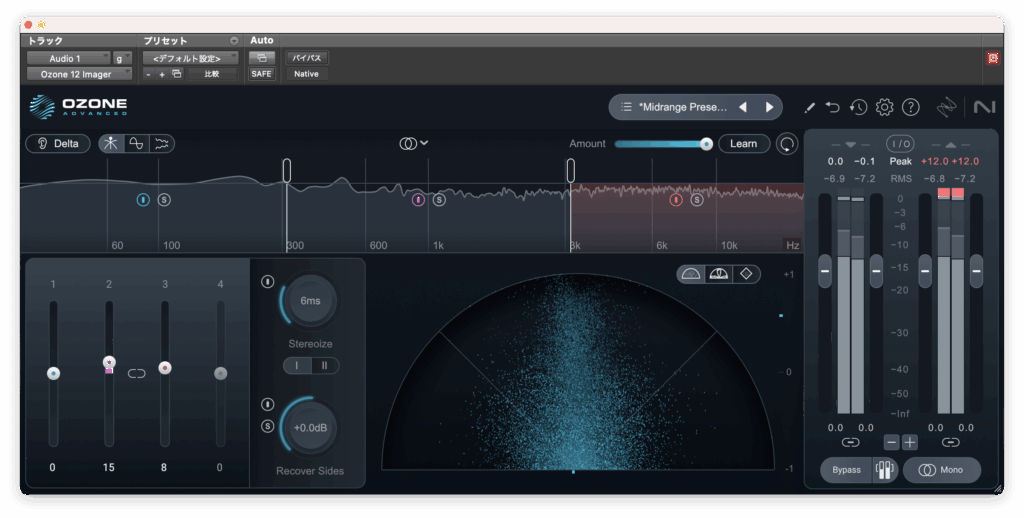Select the Lissajous vectorscope view icon
Screen dimensions: 1024x518
746,274
